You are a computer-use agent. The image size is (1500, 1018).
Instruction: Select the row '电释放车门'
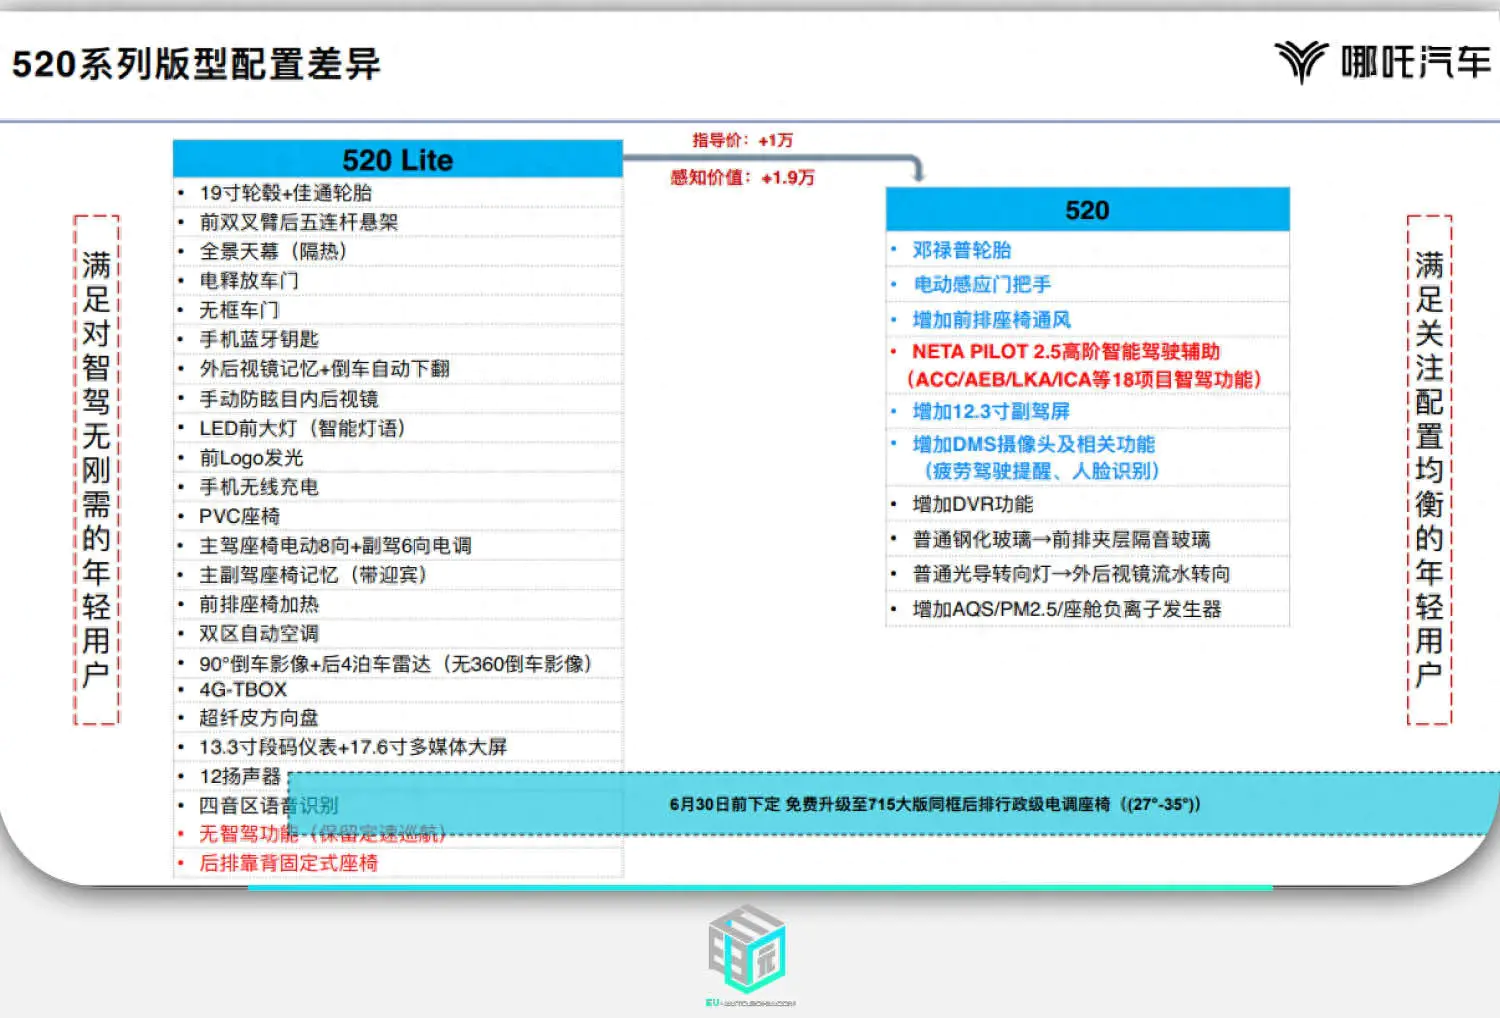[x=398, y=281]
